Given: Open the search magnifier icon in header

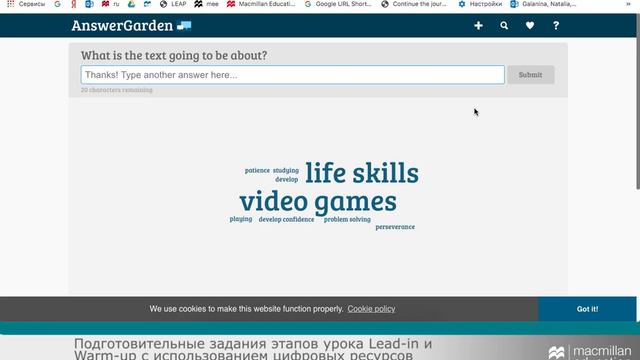Looking at the screenshot, I should [504, 26].
